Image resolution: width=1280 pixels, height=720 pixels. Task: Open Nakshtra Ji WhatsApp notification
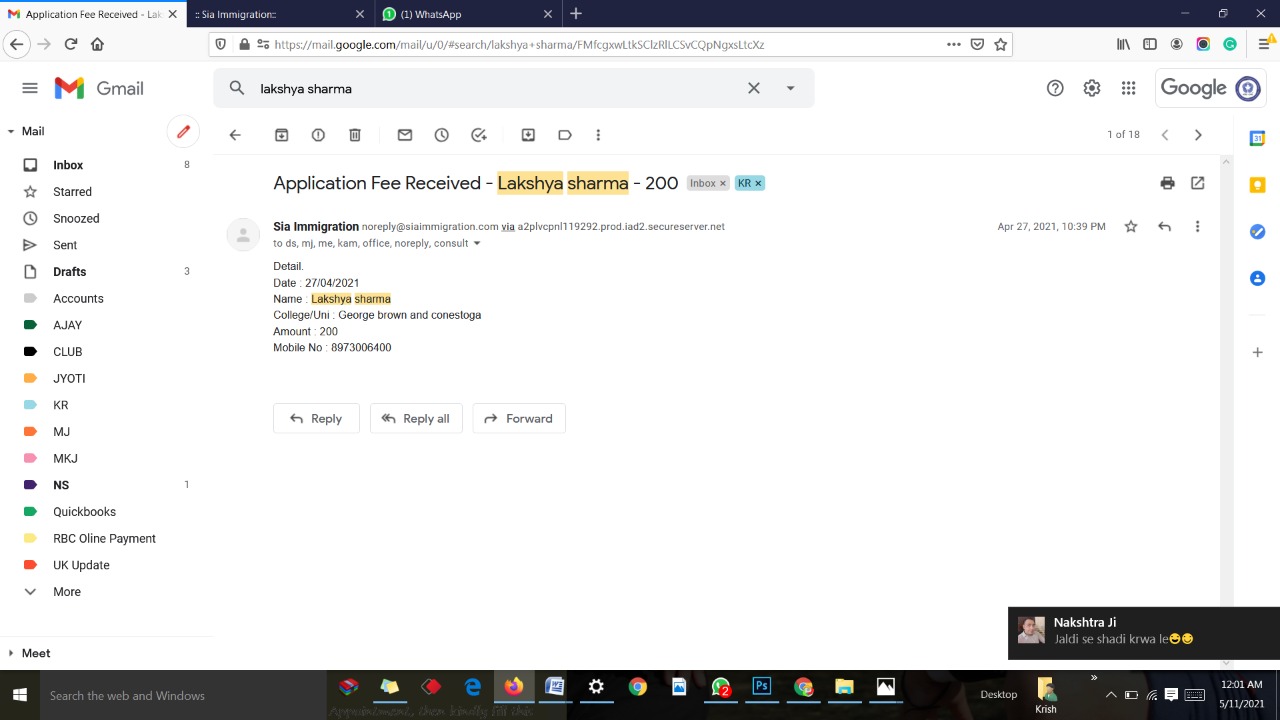[1144, 633]
